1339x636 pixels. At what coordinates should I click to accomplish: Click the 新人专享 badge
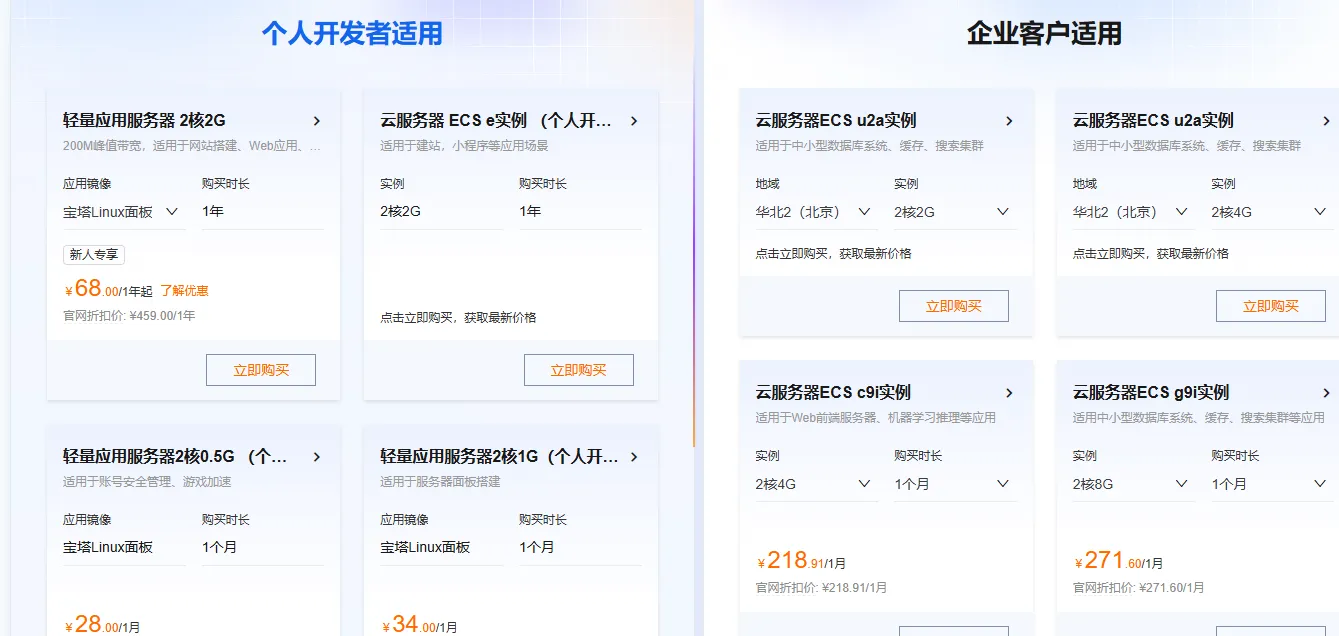93,254
